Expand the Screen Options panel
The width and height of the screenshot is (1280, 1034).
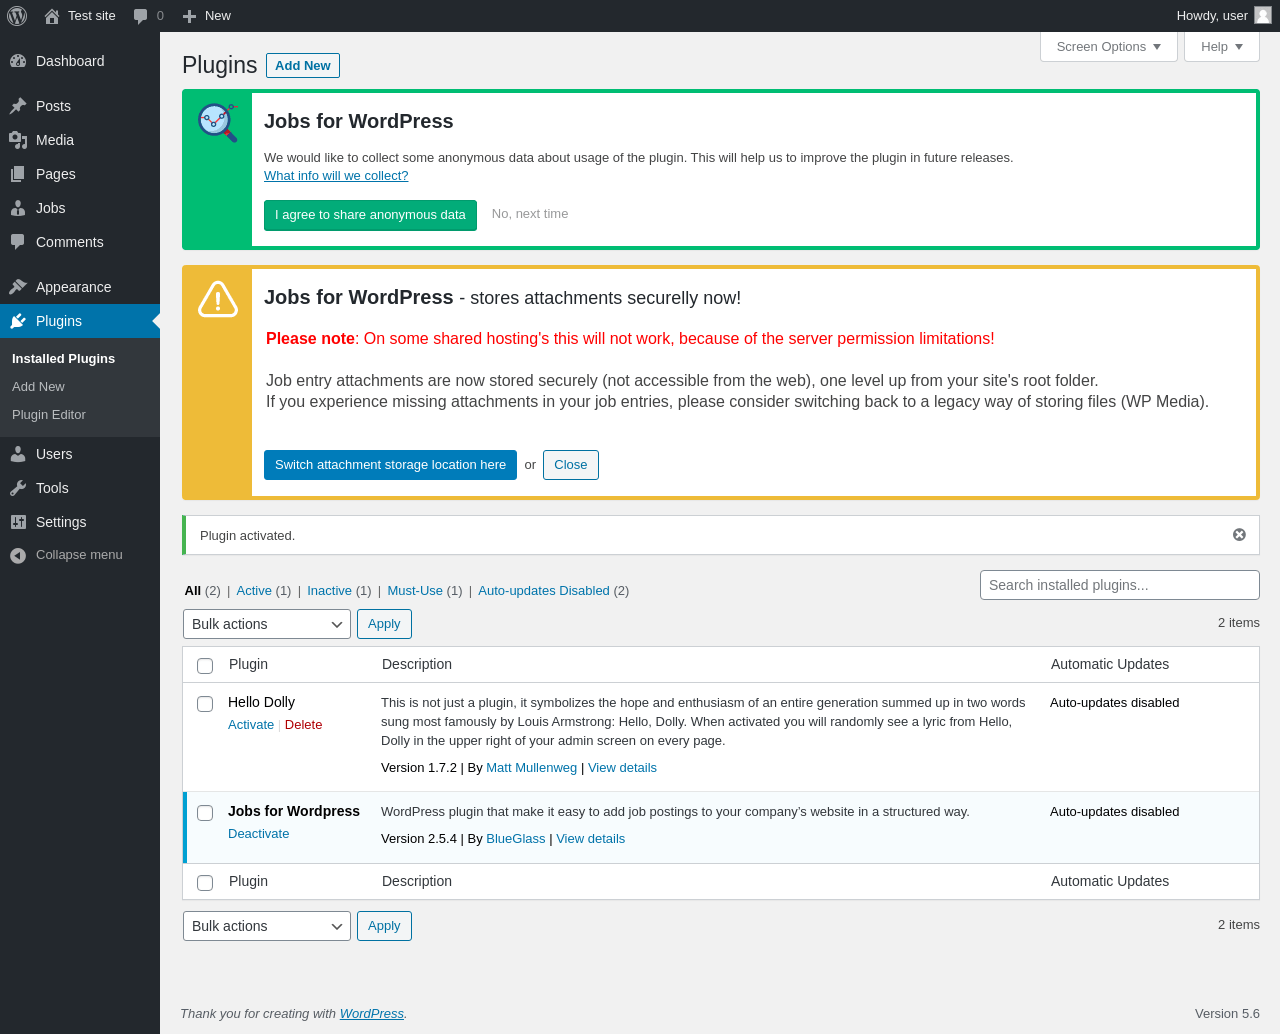coord(1109,47)
